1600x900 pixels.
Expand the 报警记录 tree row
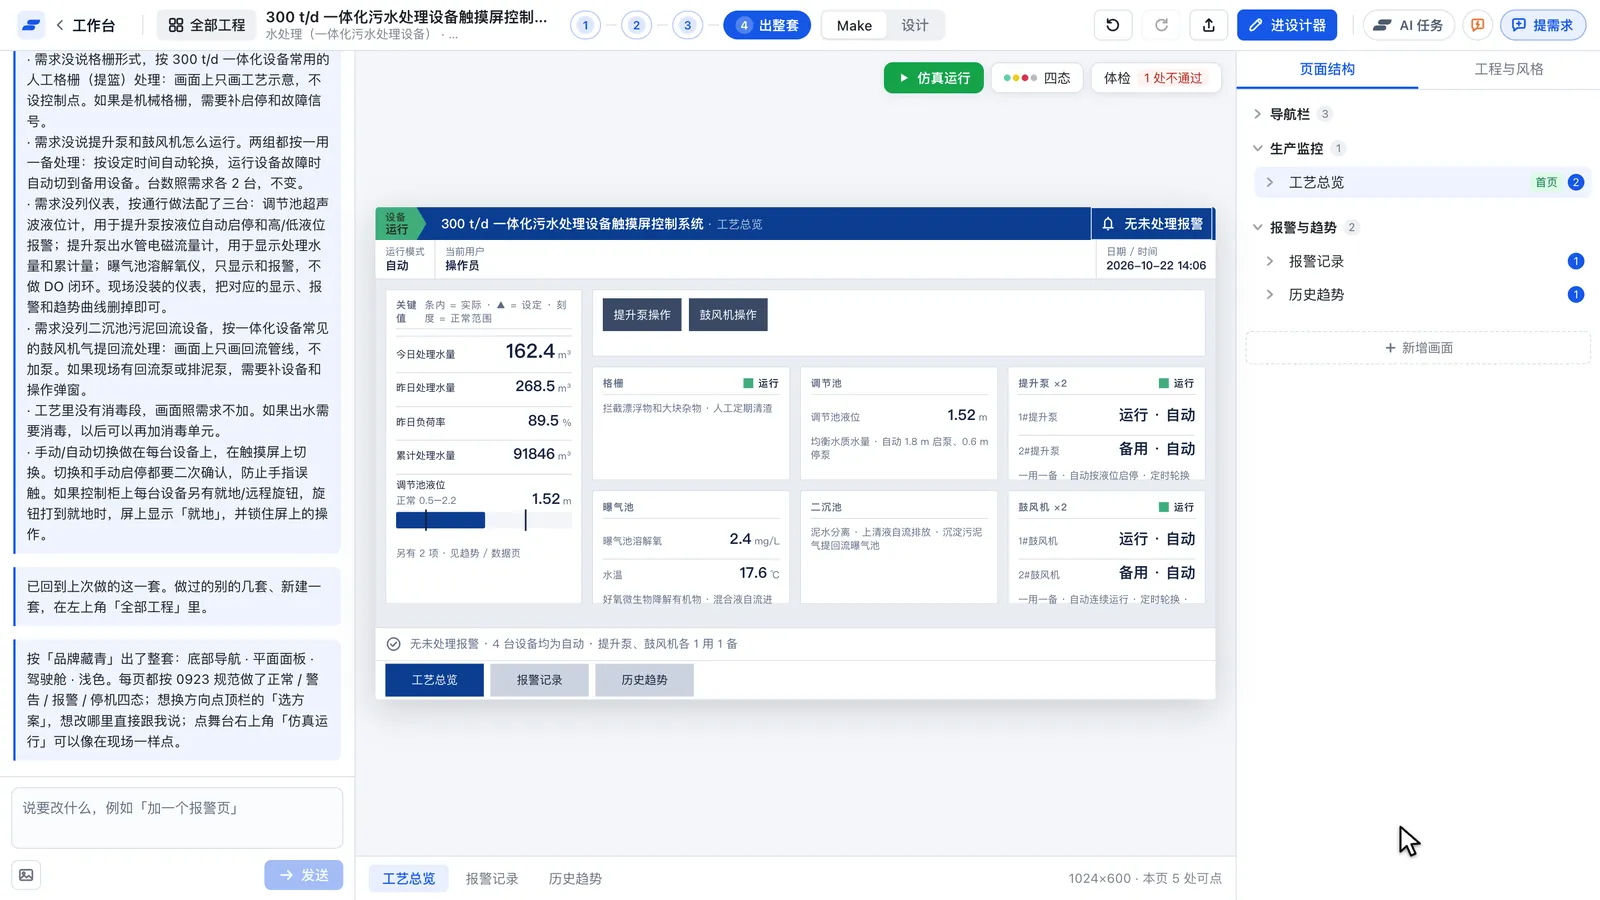[1270, 261]
